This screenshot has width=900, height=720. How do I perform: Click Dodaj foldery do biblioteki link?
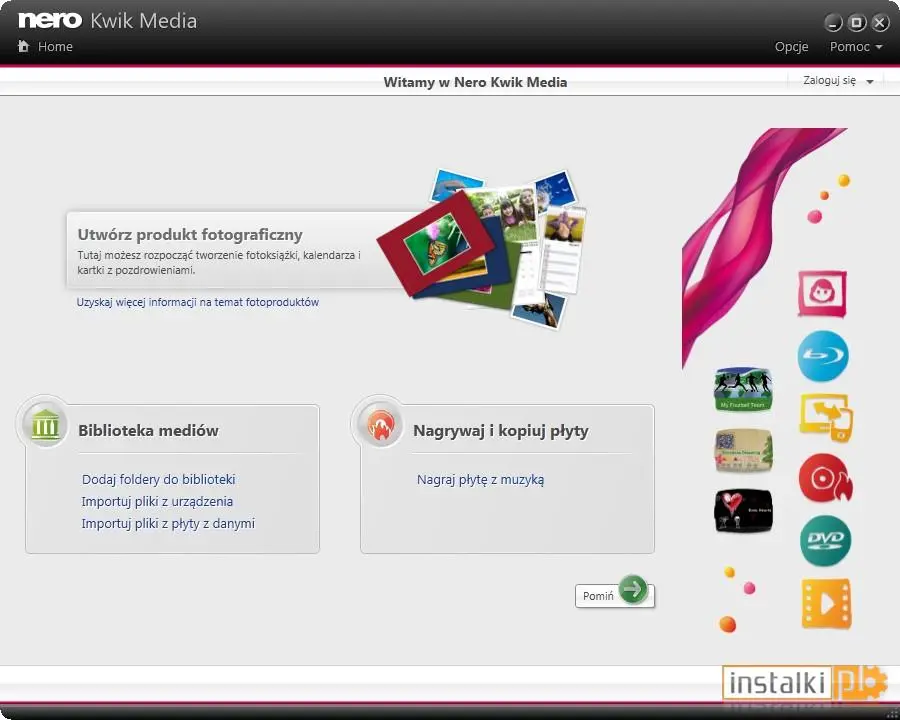pos(158,479)
